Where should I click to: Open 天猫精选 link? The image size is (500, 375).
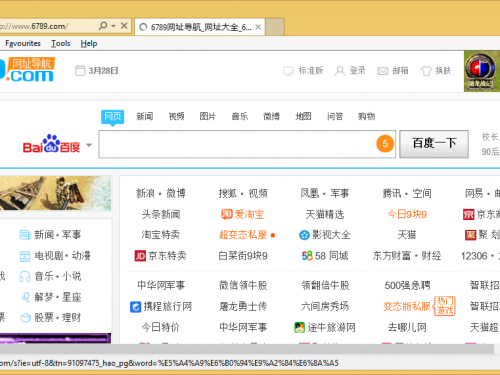(x=325, y=214)
